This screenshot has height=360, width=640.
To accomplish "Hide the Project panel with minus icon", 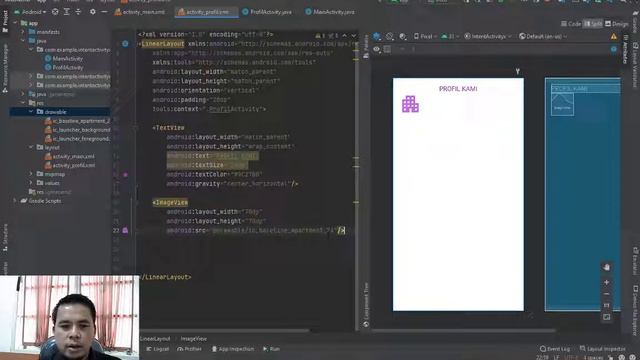I will [104, 12].
